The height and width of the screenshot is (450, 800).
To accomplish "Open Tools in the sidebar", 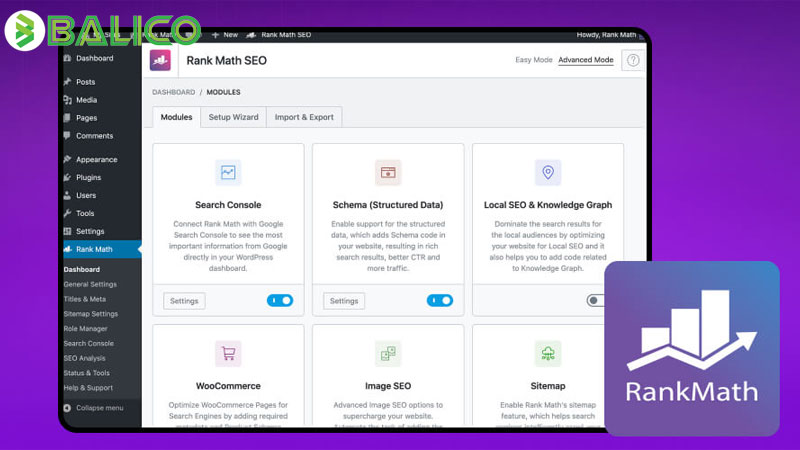I will 85,213.
